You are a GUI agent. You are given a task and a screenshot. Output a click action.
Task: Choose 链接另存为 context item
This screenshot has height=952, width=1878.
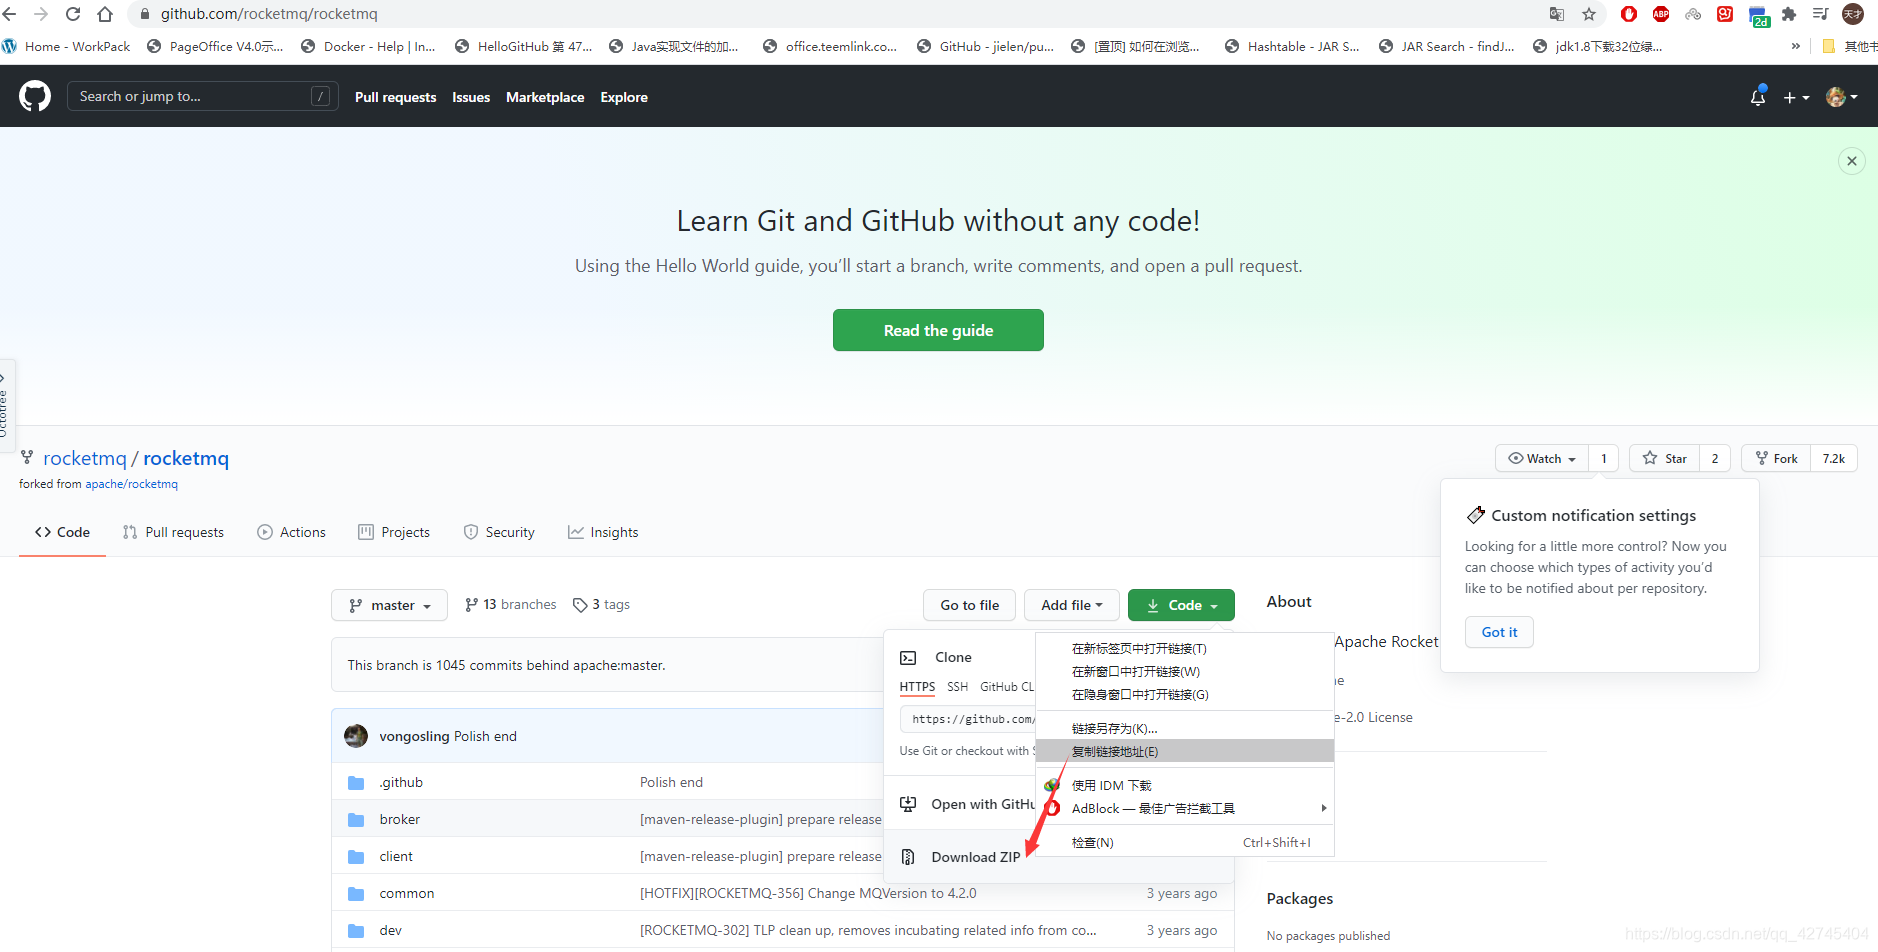pyautogui.click(x=1185, y=728)
